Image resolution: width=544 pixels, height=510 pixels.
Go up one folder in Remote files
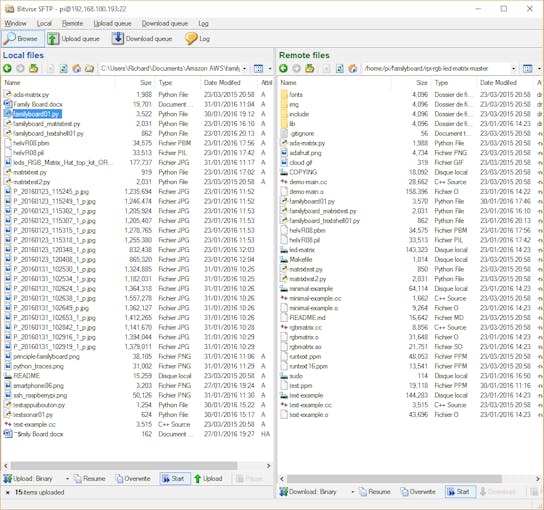(x=309, y=68)
